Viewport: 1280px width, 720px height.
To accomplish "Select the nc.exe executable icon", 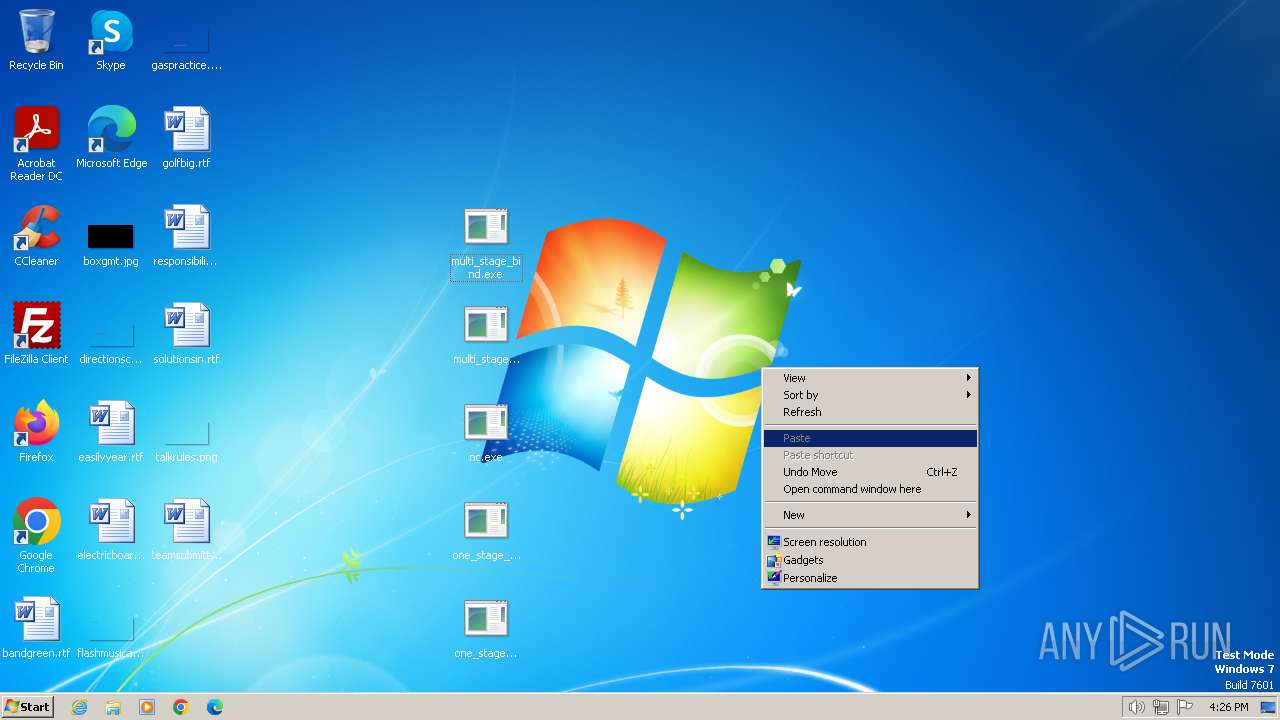I will 486,432.
